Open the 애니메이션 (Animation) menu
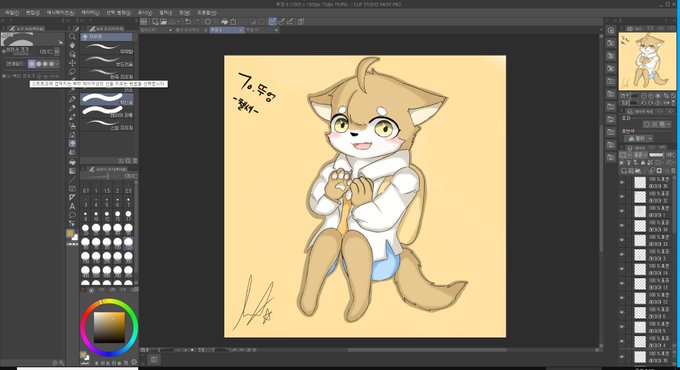 pyautogui.click(x=60, y=13)
